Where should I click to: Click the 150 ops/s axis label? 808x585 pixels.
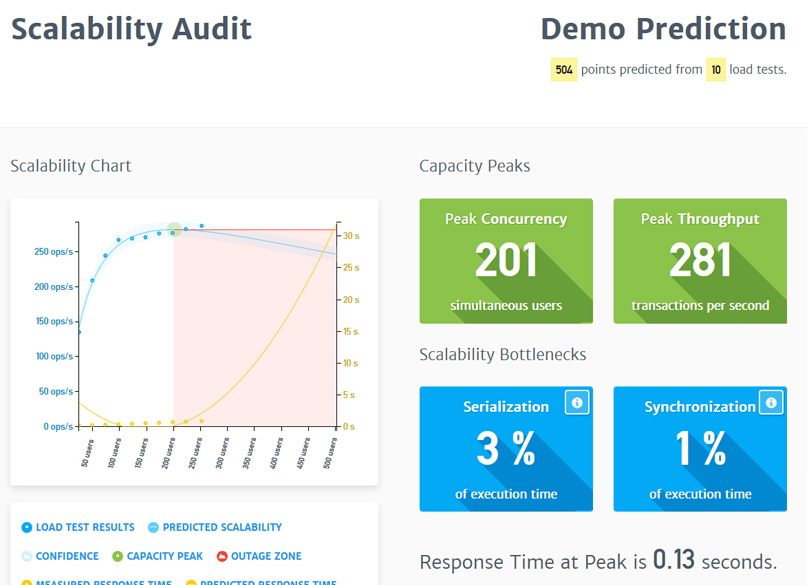pos(54,321)
